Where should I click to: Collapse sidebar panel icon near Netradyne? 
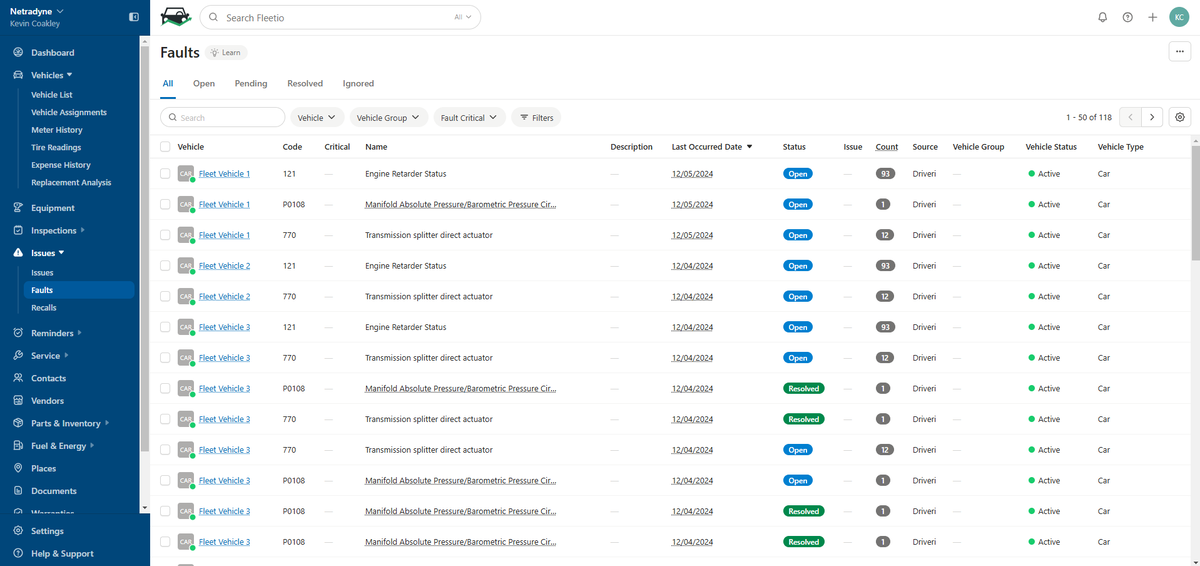(x=134, y=17)
